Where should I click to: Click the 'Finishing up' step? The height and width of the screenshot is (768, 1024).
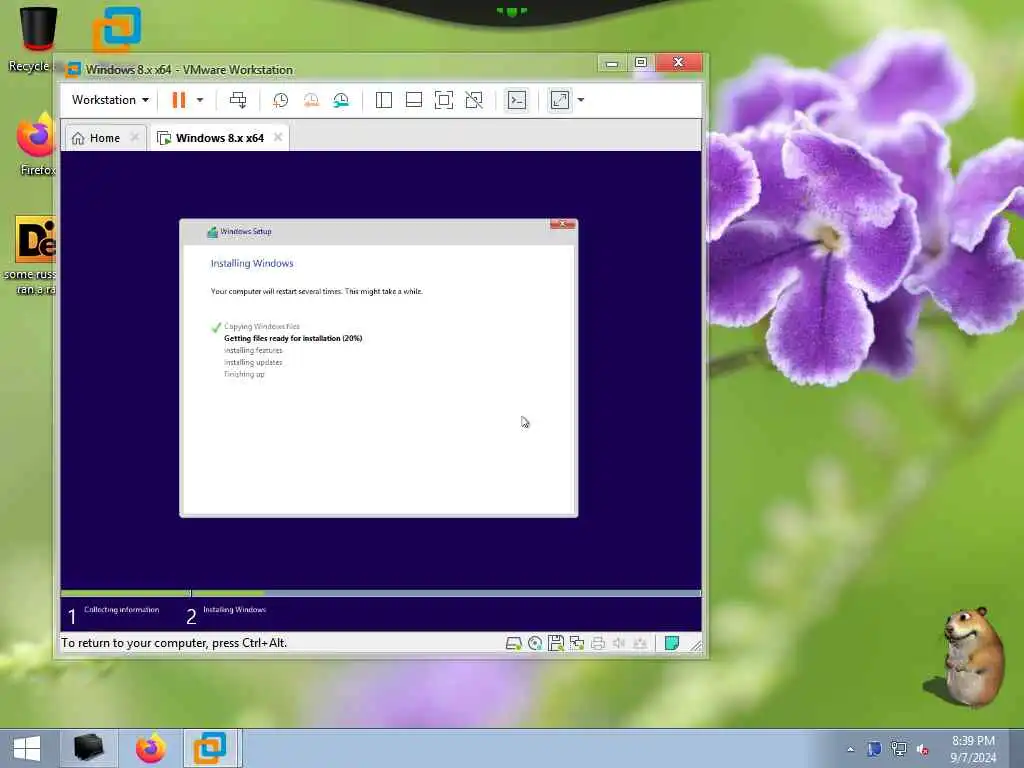tap(244, 374)
